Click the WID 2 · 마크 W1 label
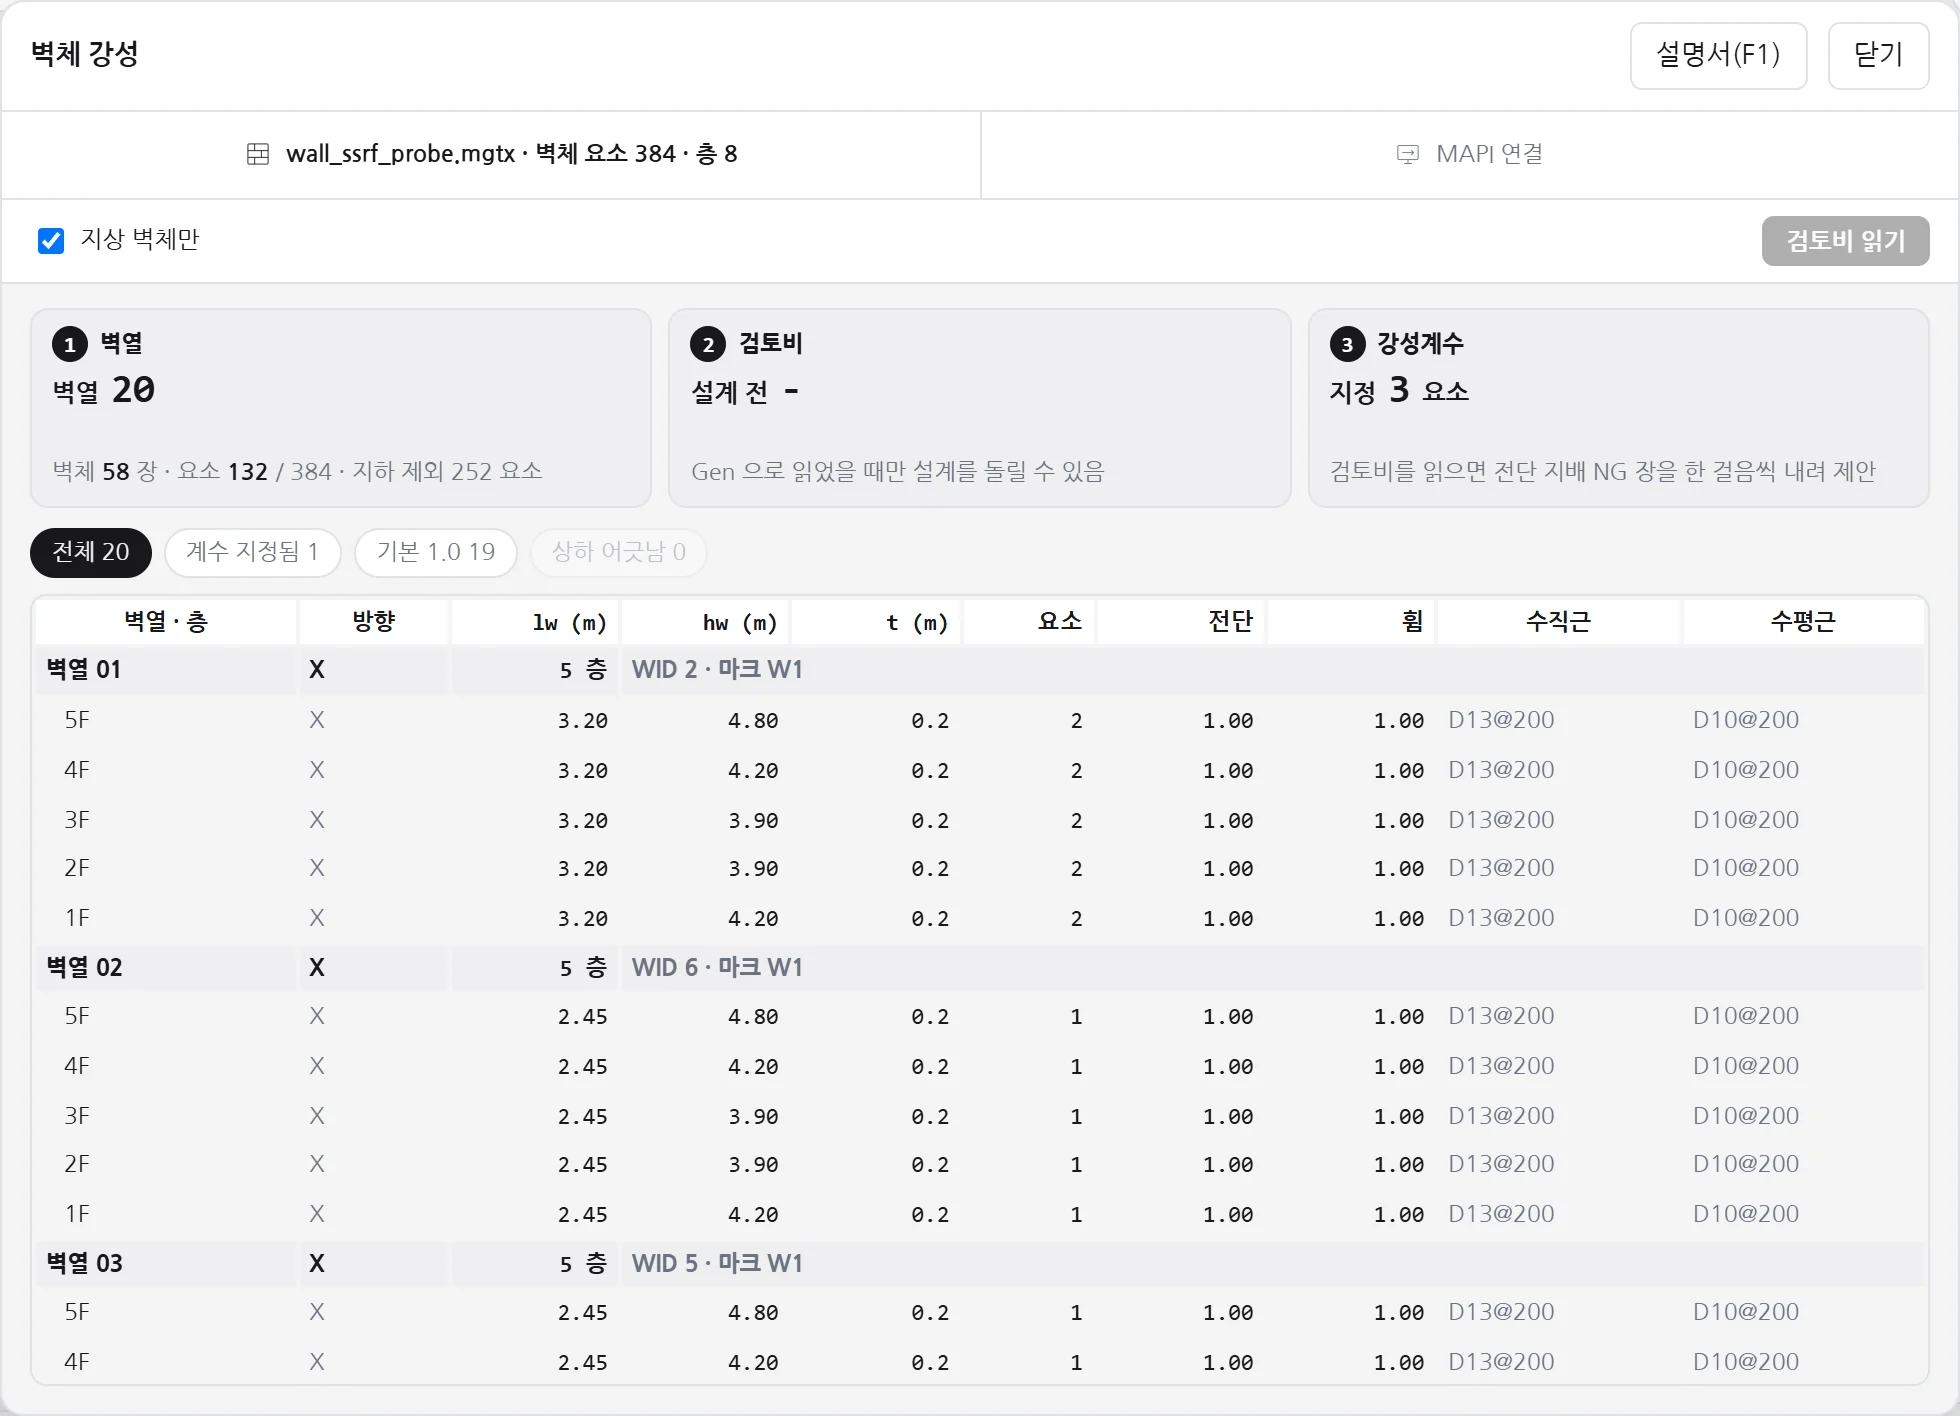 point(717,670)
